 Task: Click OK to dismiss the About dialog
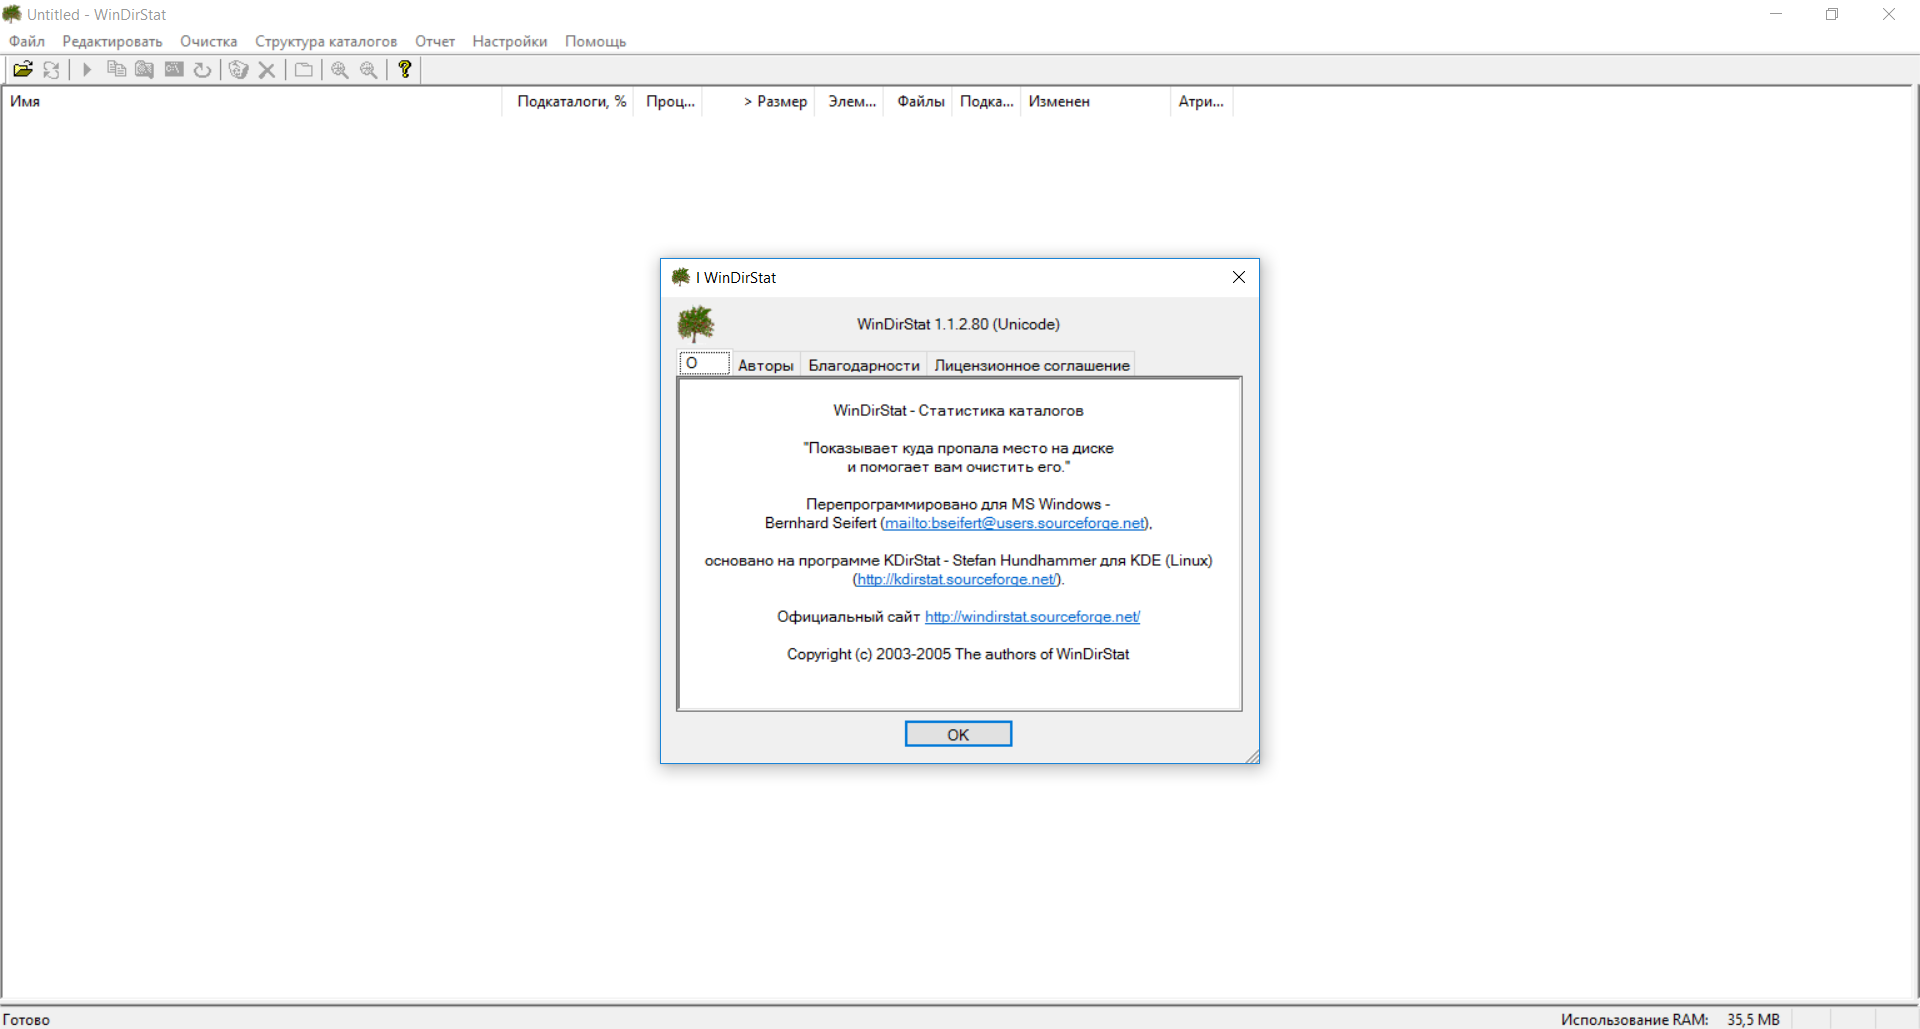(958, 734)
